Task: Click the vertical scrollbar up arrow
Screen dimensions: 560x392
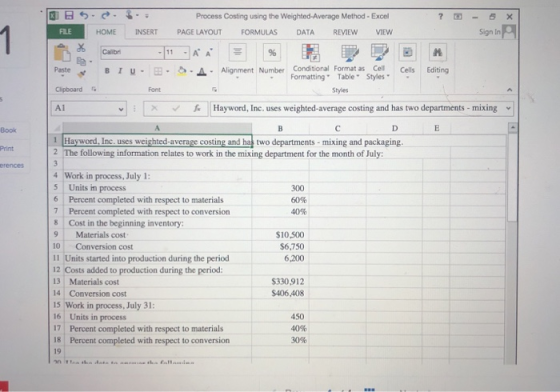Action: [x=512, y=127]
